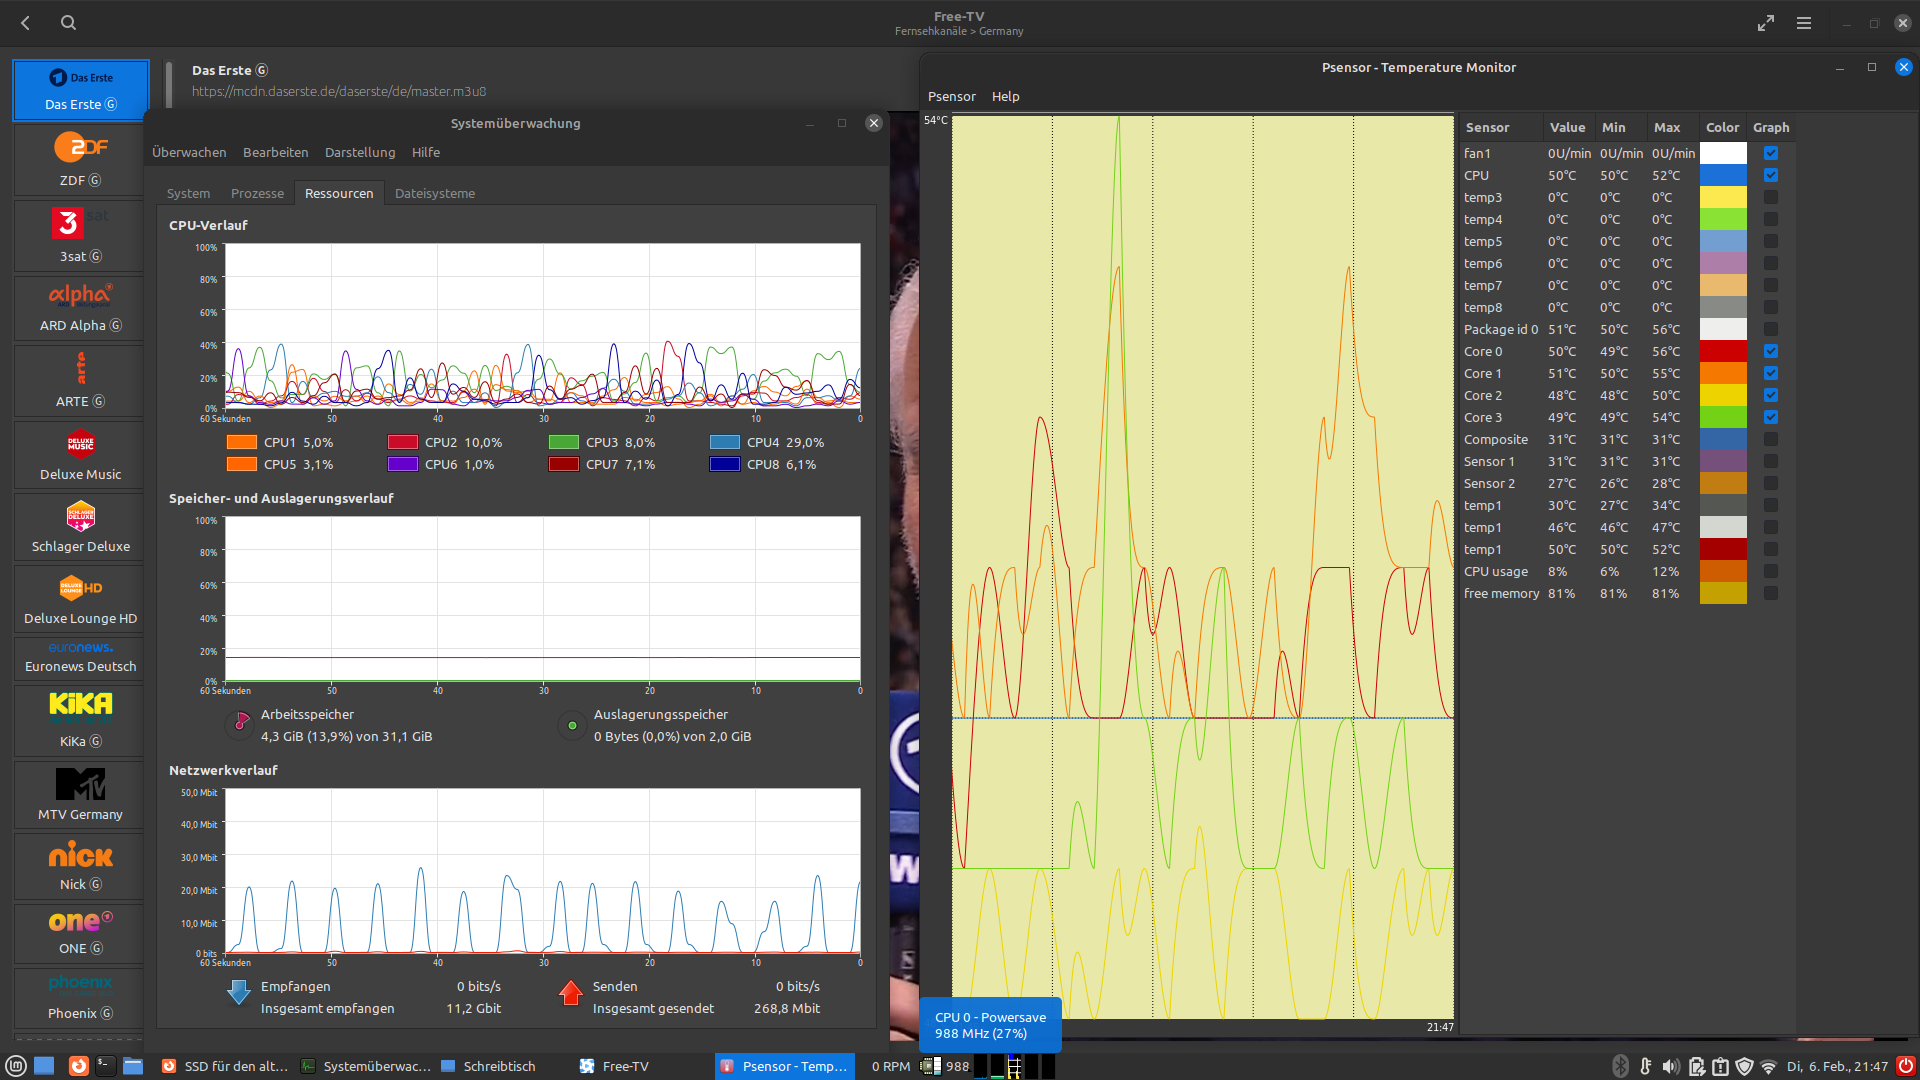
Task: Enable graph for Package id 0
Action: [1771, 329]
